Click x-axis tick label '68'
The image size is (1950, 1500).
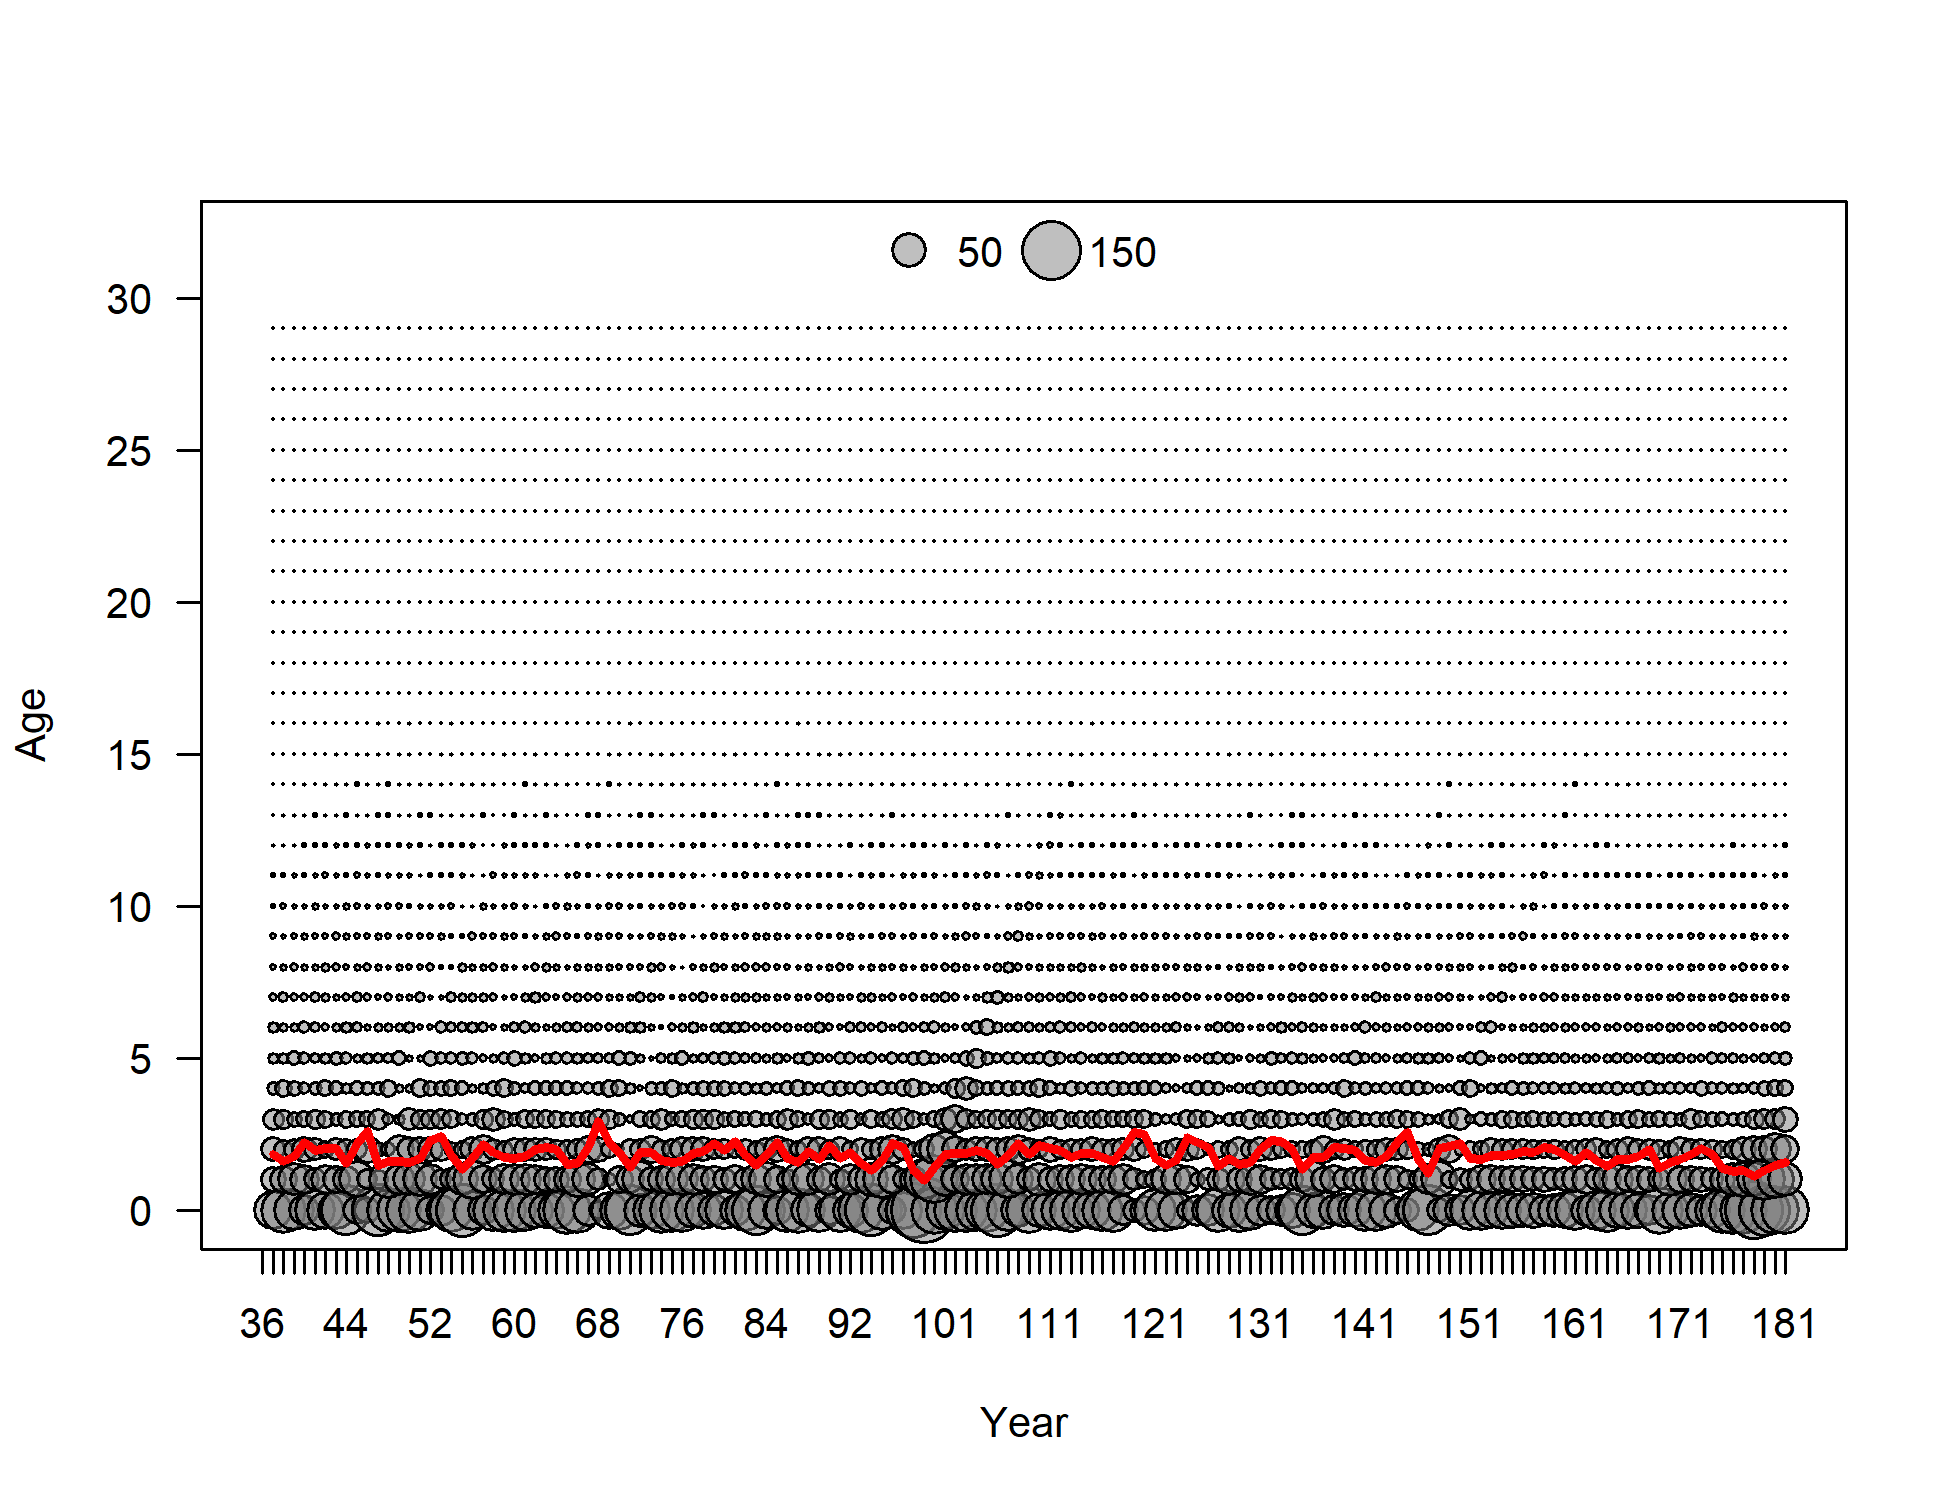pos(598,1323)
